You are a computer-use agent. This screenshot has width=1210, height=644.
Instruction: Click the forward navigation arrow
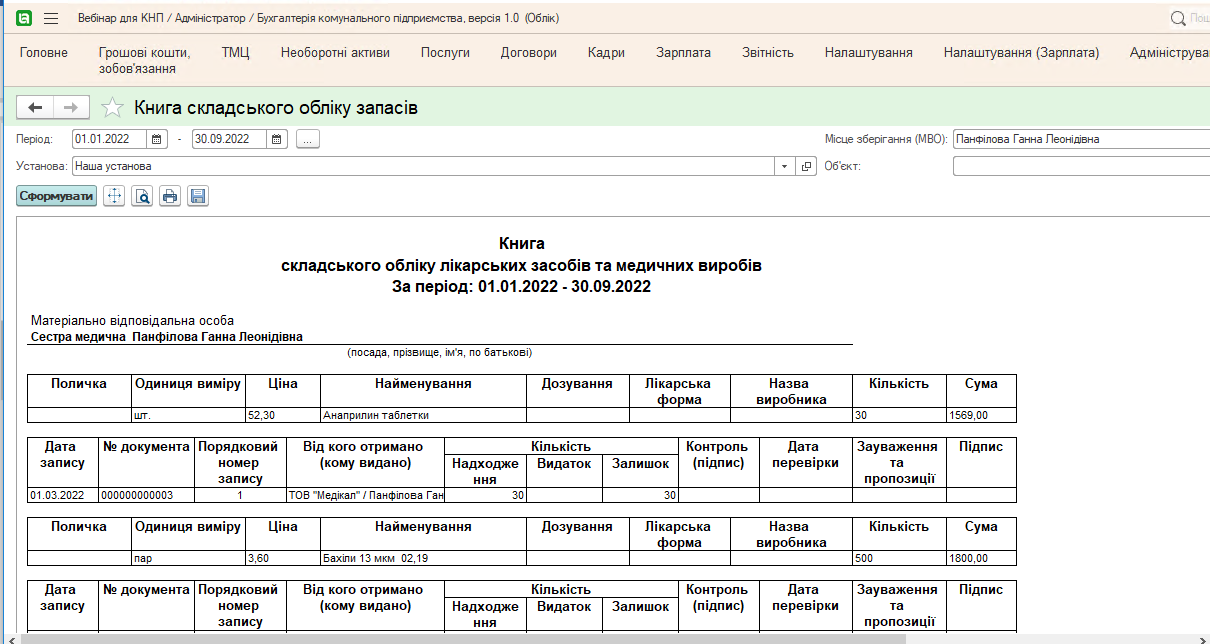[71, 108]
